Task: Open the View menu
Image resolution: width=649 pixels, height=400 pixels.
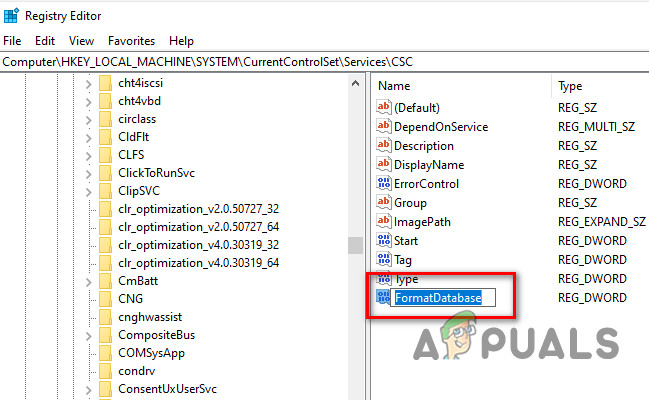Action: (81, 41)
